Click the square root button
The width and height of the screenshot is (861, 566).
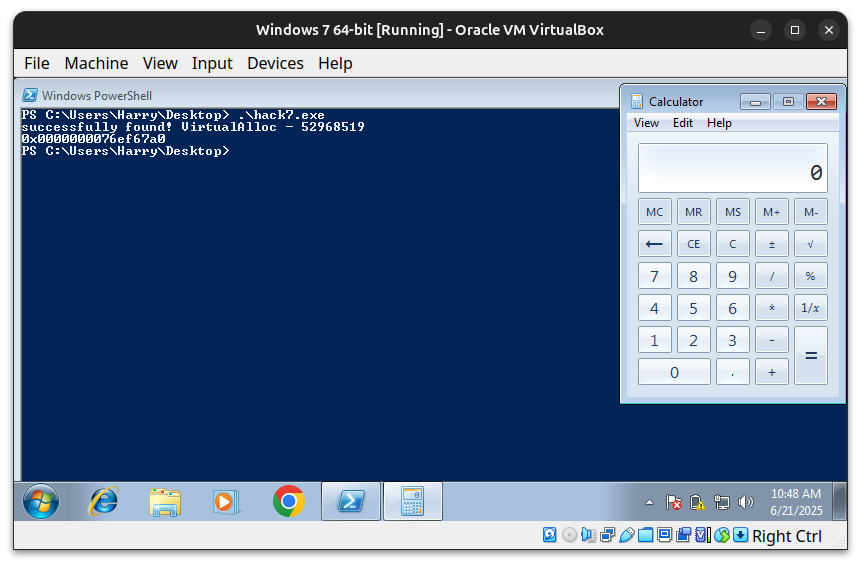click(810, 244)
